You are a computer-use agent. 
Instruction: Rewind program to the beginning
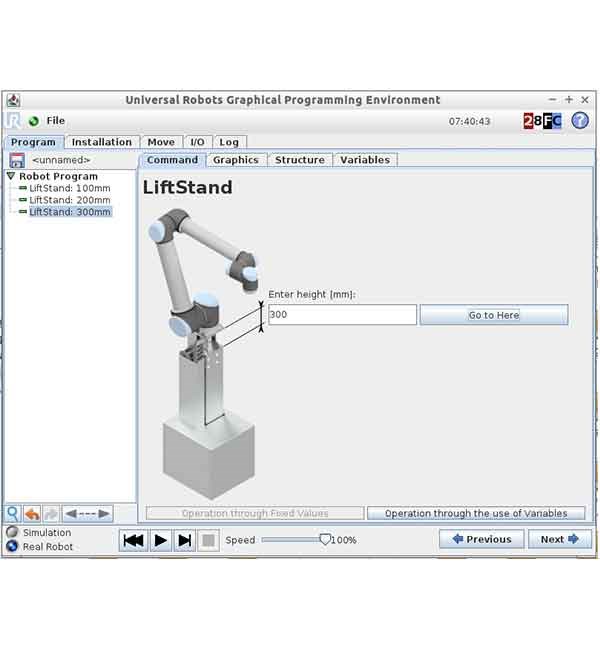coord(134,540)
